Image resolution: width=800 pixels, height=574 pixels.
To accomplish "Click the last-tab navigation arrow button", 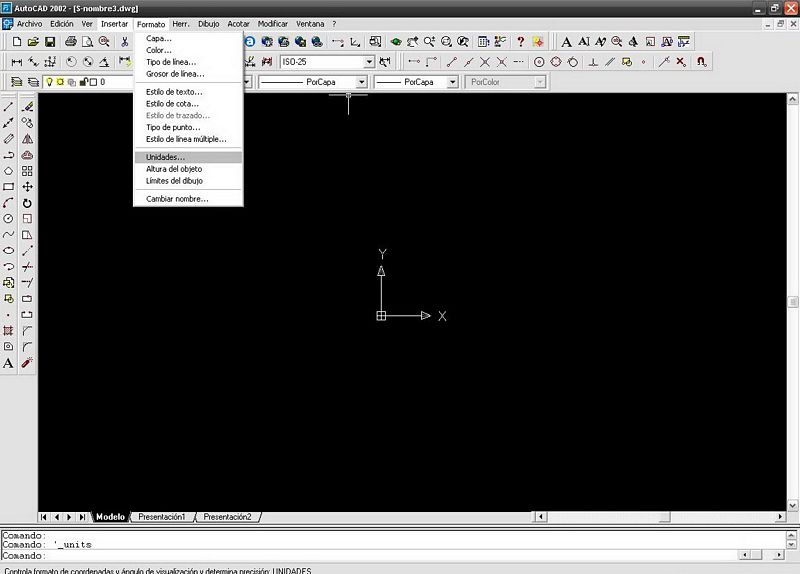I will tap(82, 517).
